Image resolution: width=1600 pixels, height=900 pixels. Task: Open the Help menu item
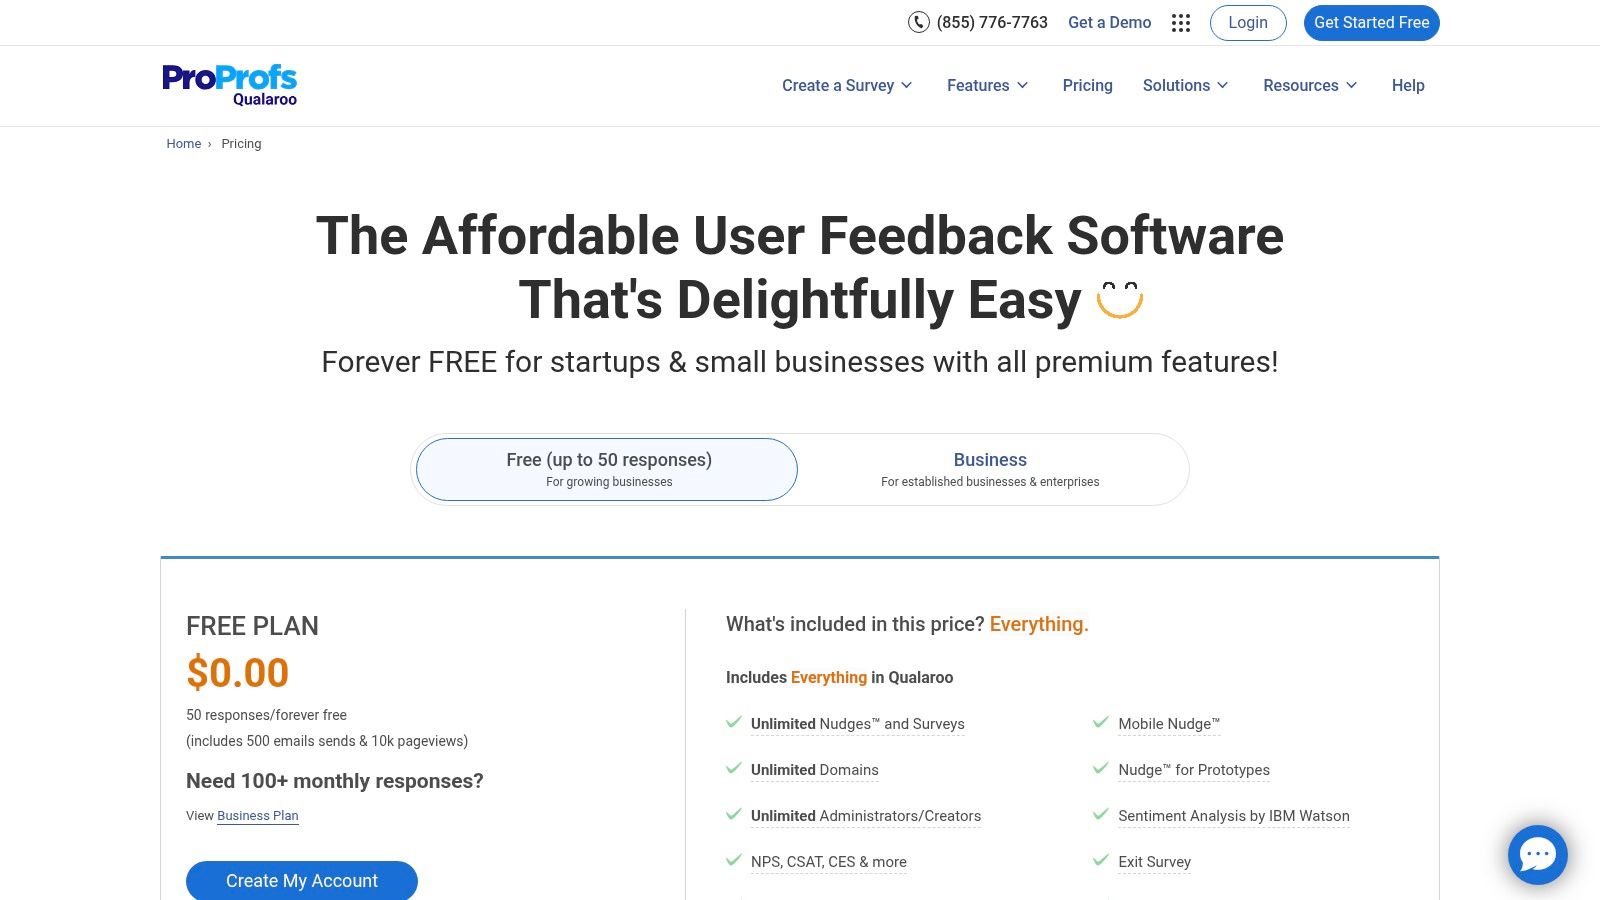point(1408,85)
